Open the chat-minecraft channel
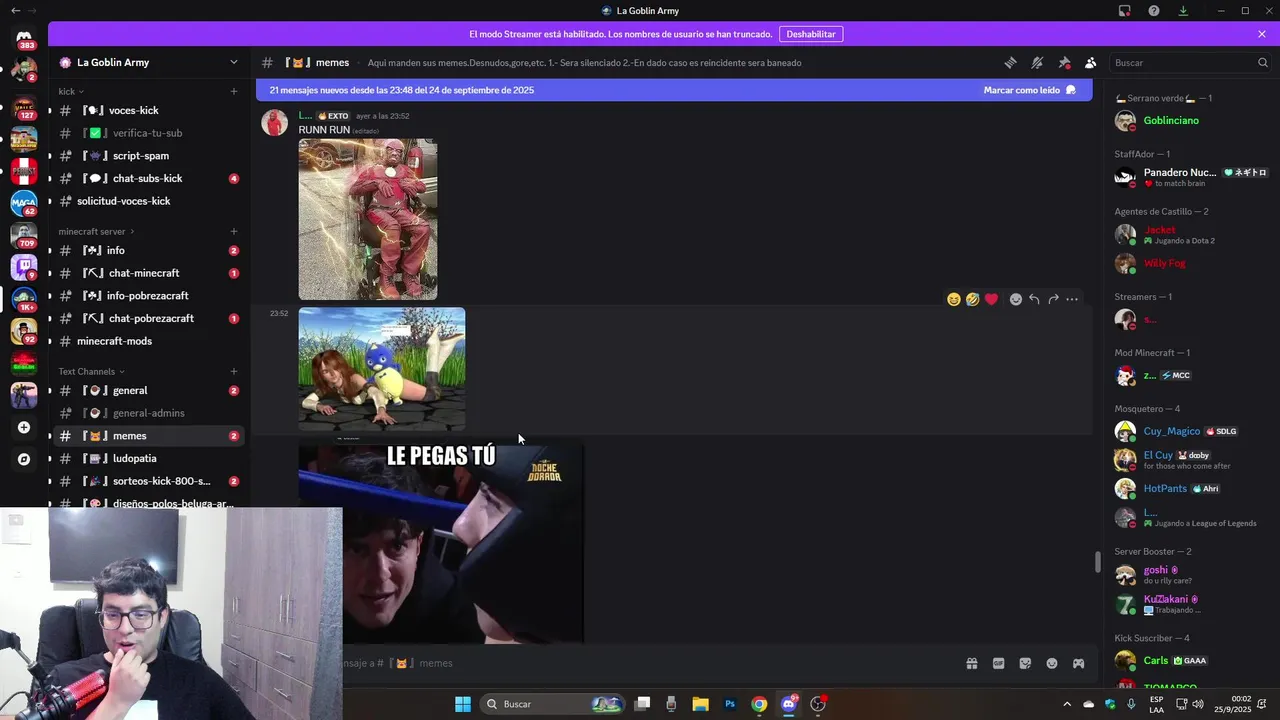This screenshot has width=1280, height=720. pos(150,273)
